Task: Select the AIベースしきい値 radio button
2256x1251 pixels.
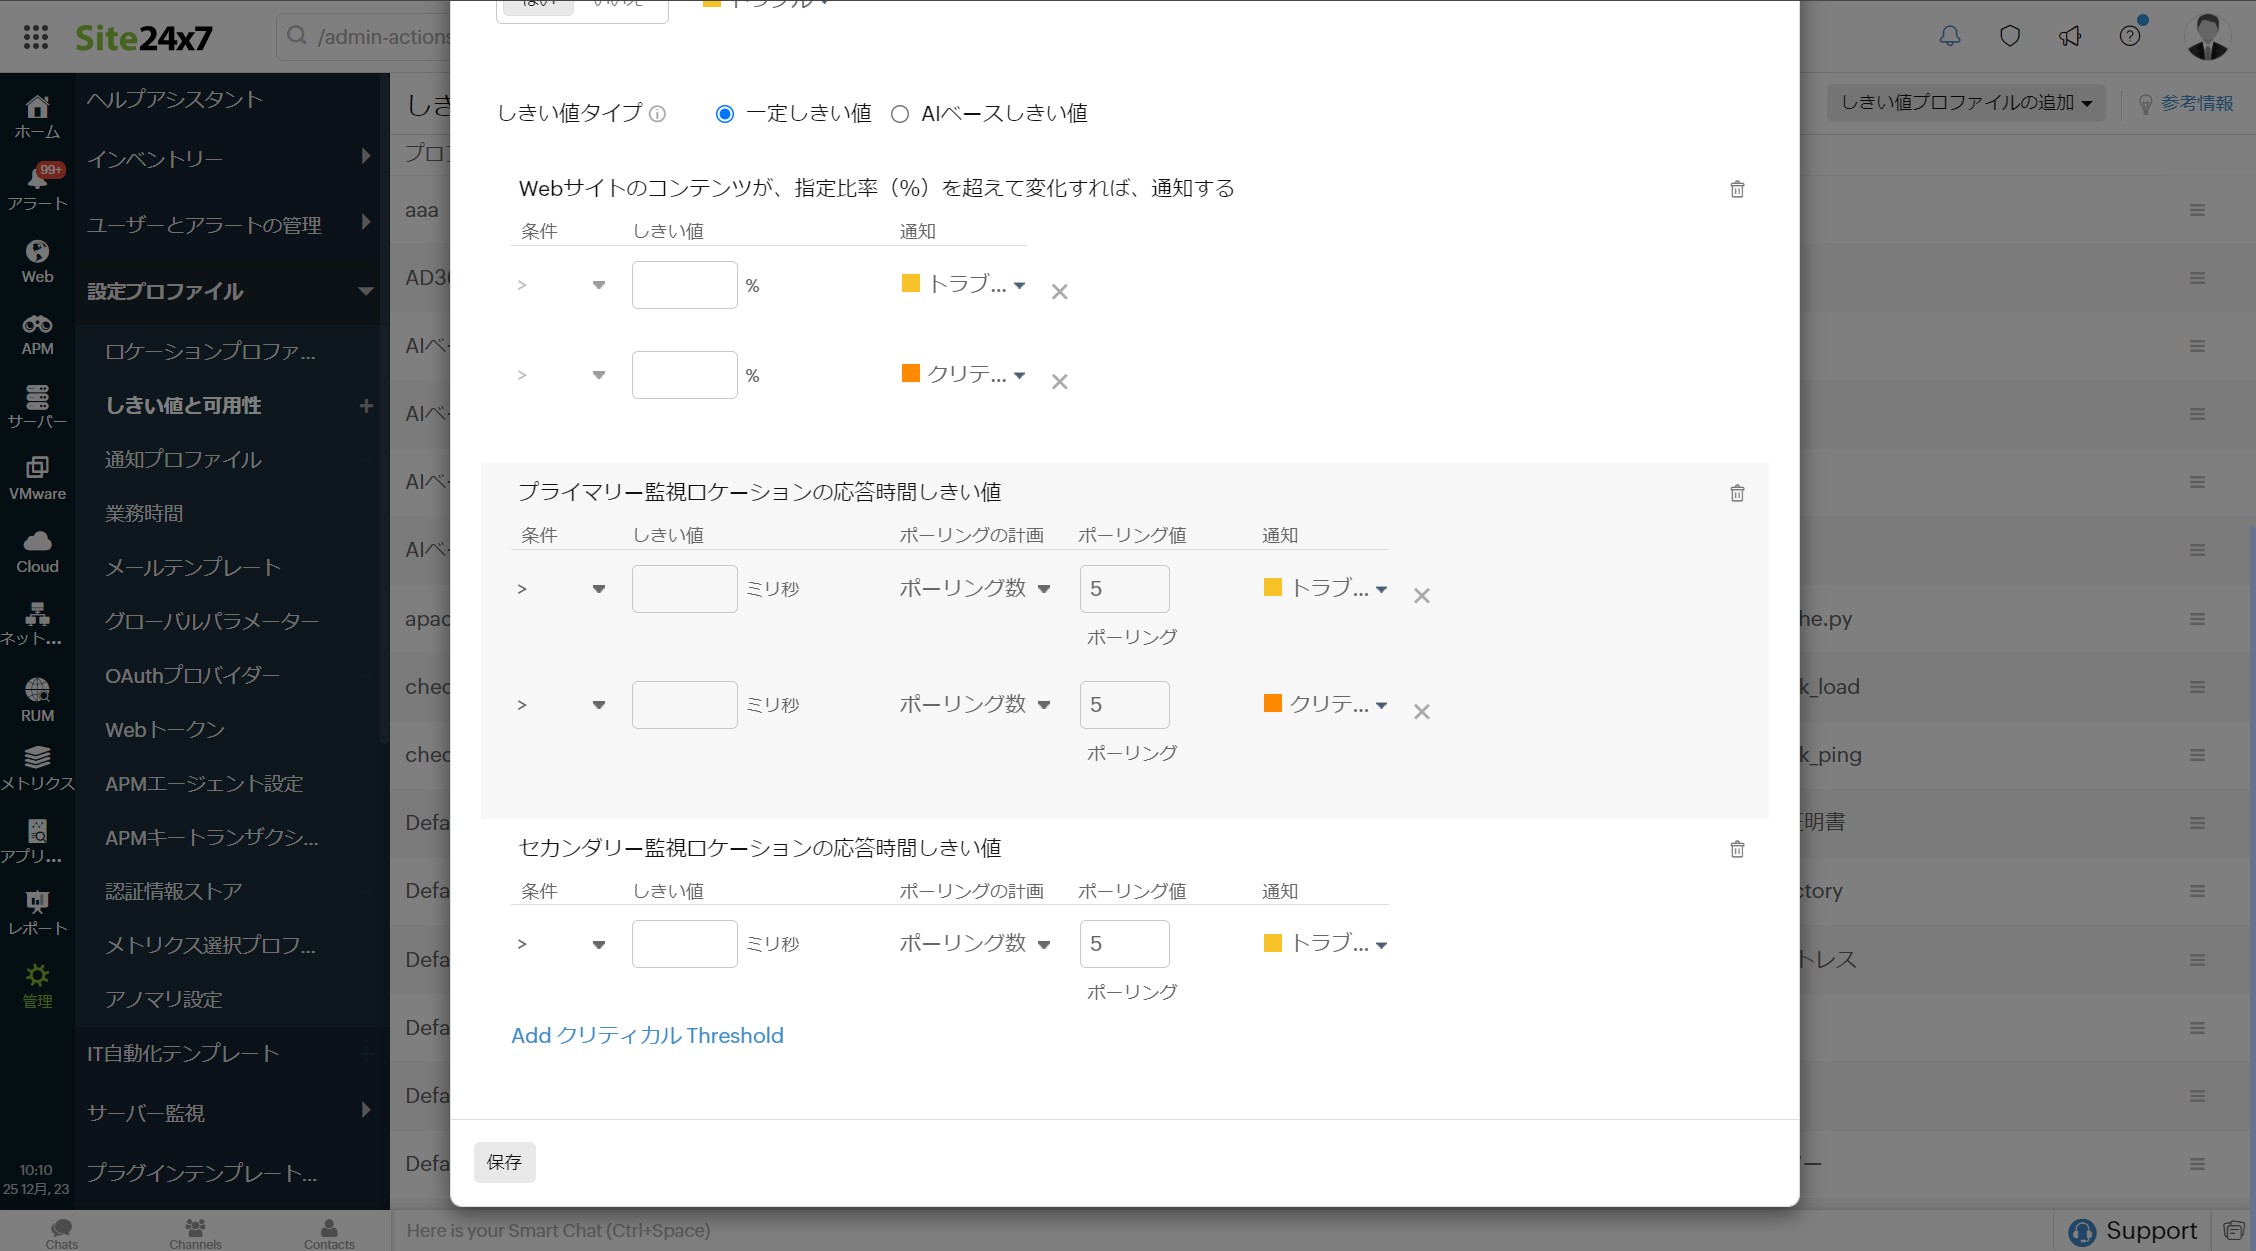Action: (899, 113)
